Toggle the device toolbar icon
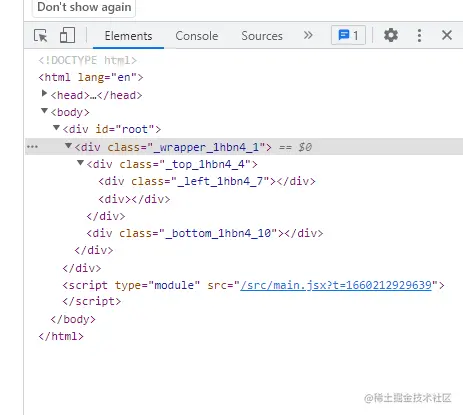Viewport: 463px width, 415px height. click(67, 35)
